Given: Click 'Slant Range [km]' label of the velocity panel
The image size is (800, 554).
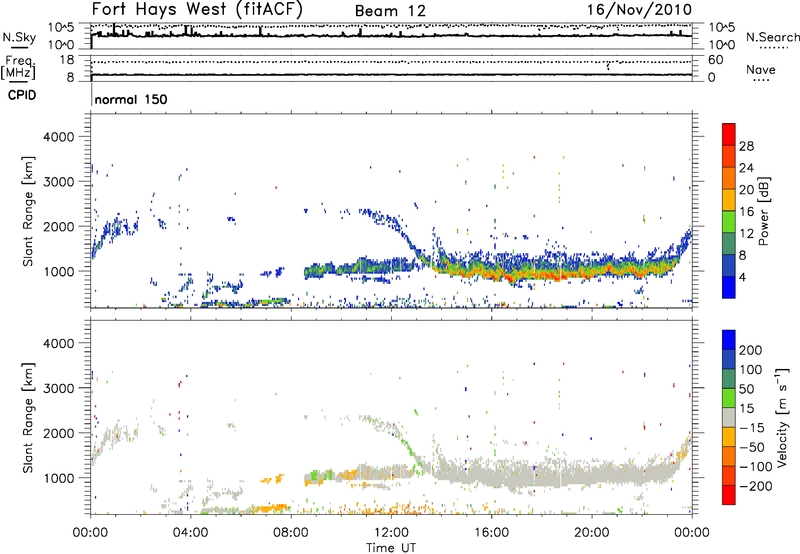Looking at the screenshot, I should click(x=28, y=417).
